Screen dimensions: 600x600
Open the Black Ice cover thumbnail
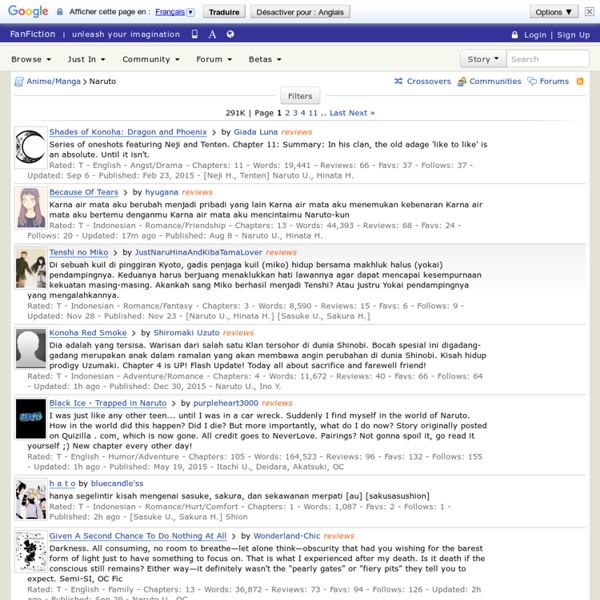[x=31, y=419]
